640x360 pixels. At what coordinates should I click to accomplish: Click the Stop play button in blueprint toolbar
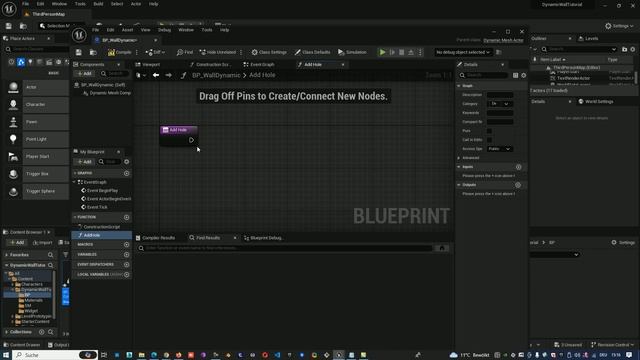pyautogui.click(x=402, y=52)
